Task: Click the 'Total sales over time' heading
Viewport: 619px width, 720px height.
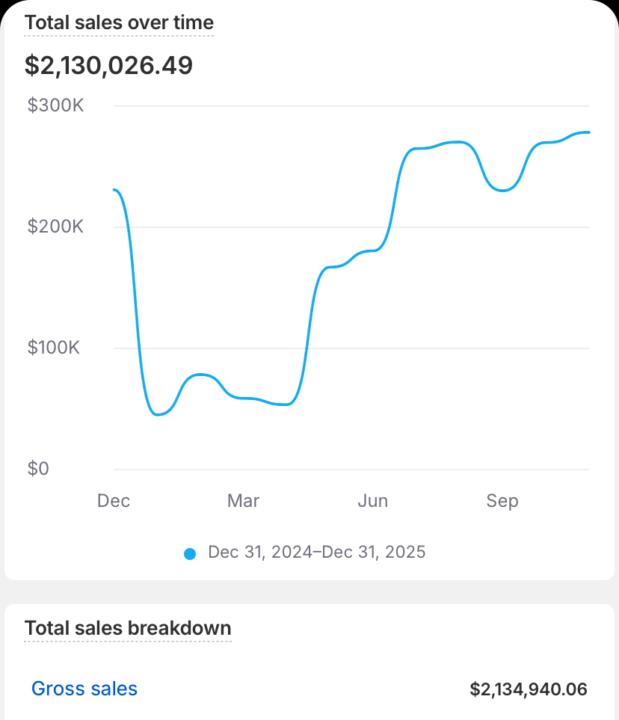Action: click(118, 22)
